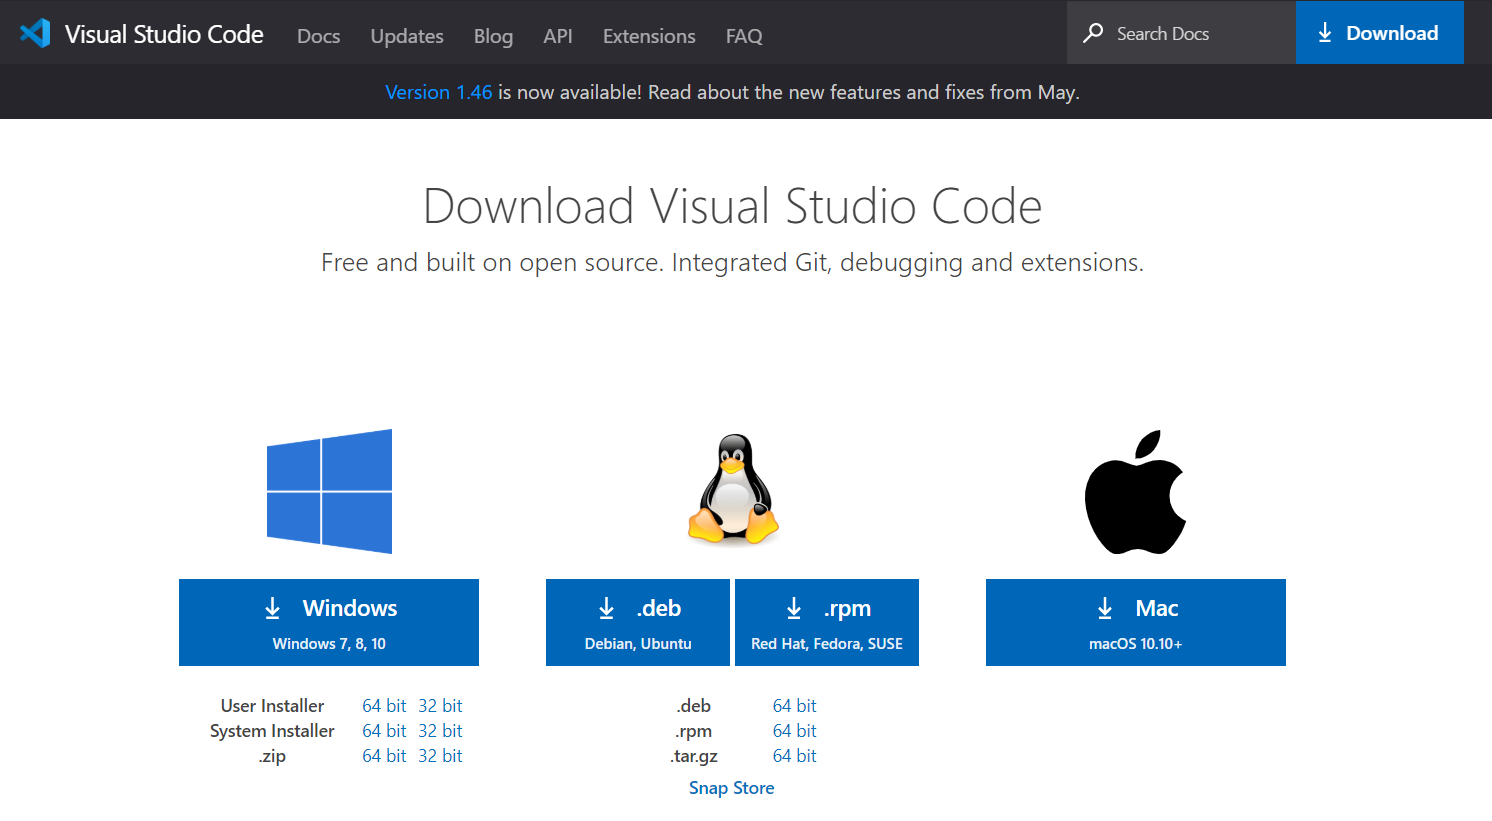
Task: Click the search magnifier icon
Action: click(x=1092, y=32)
